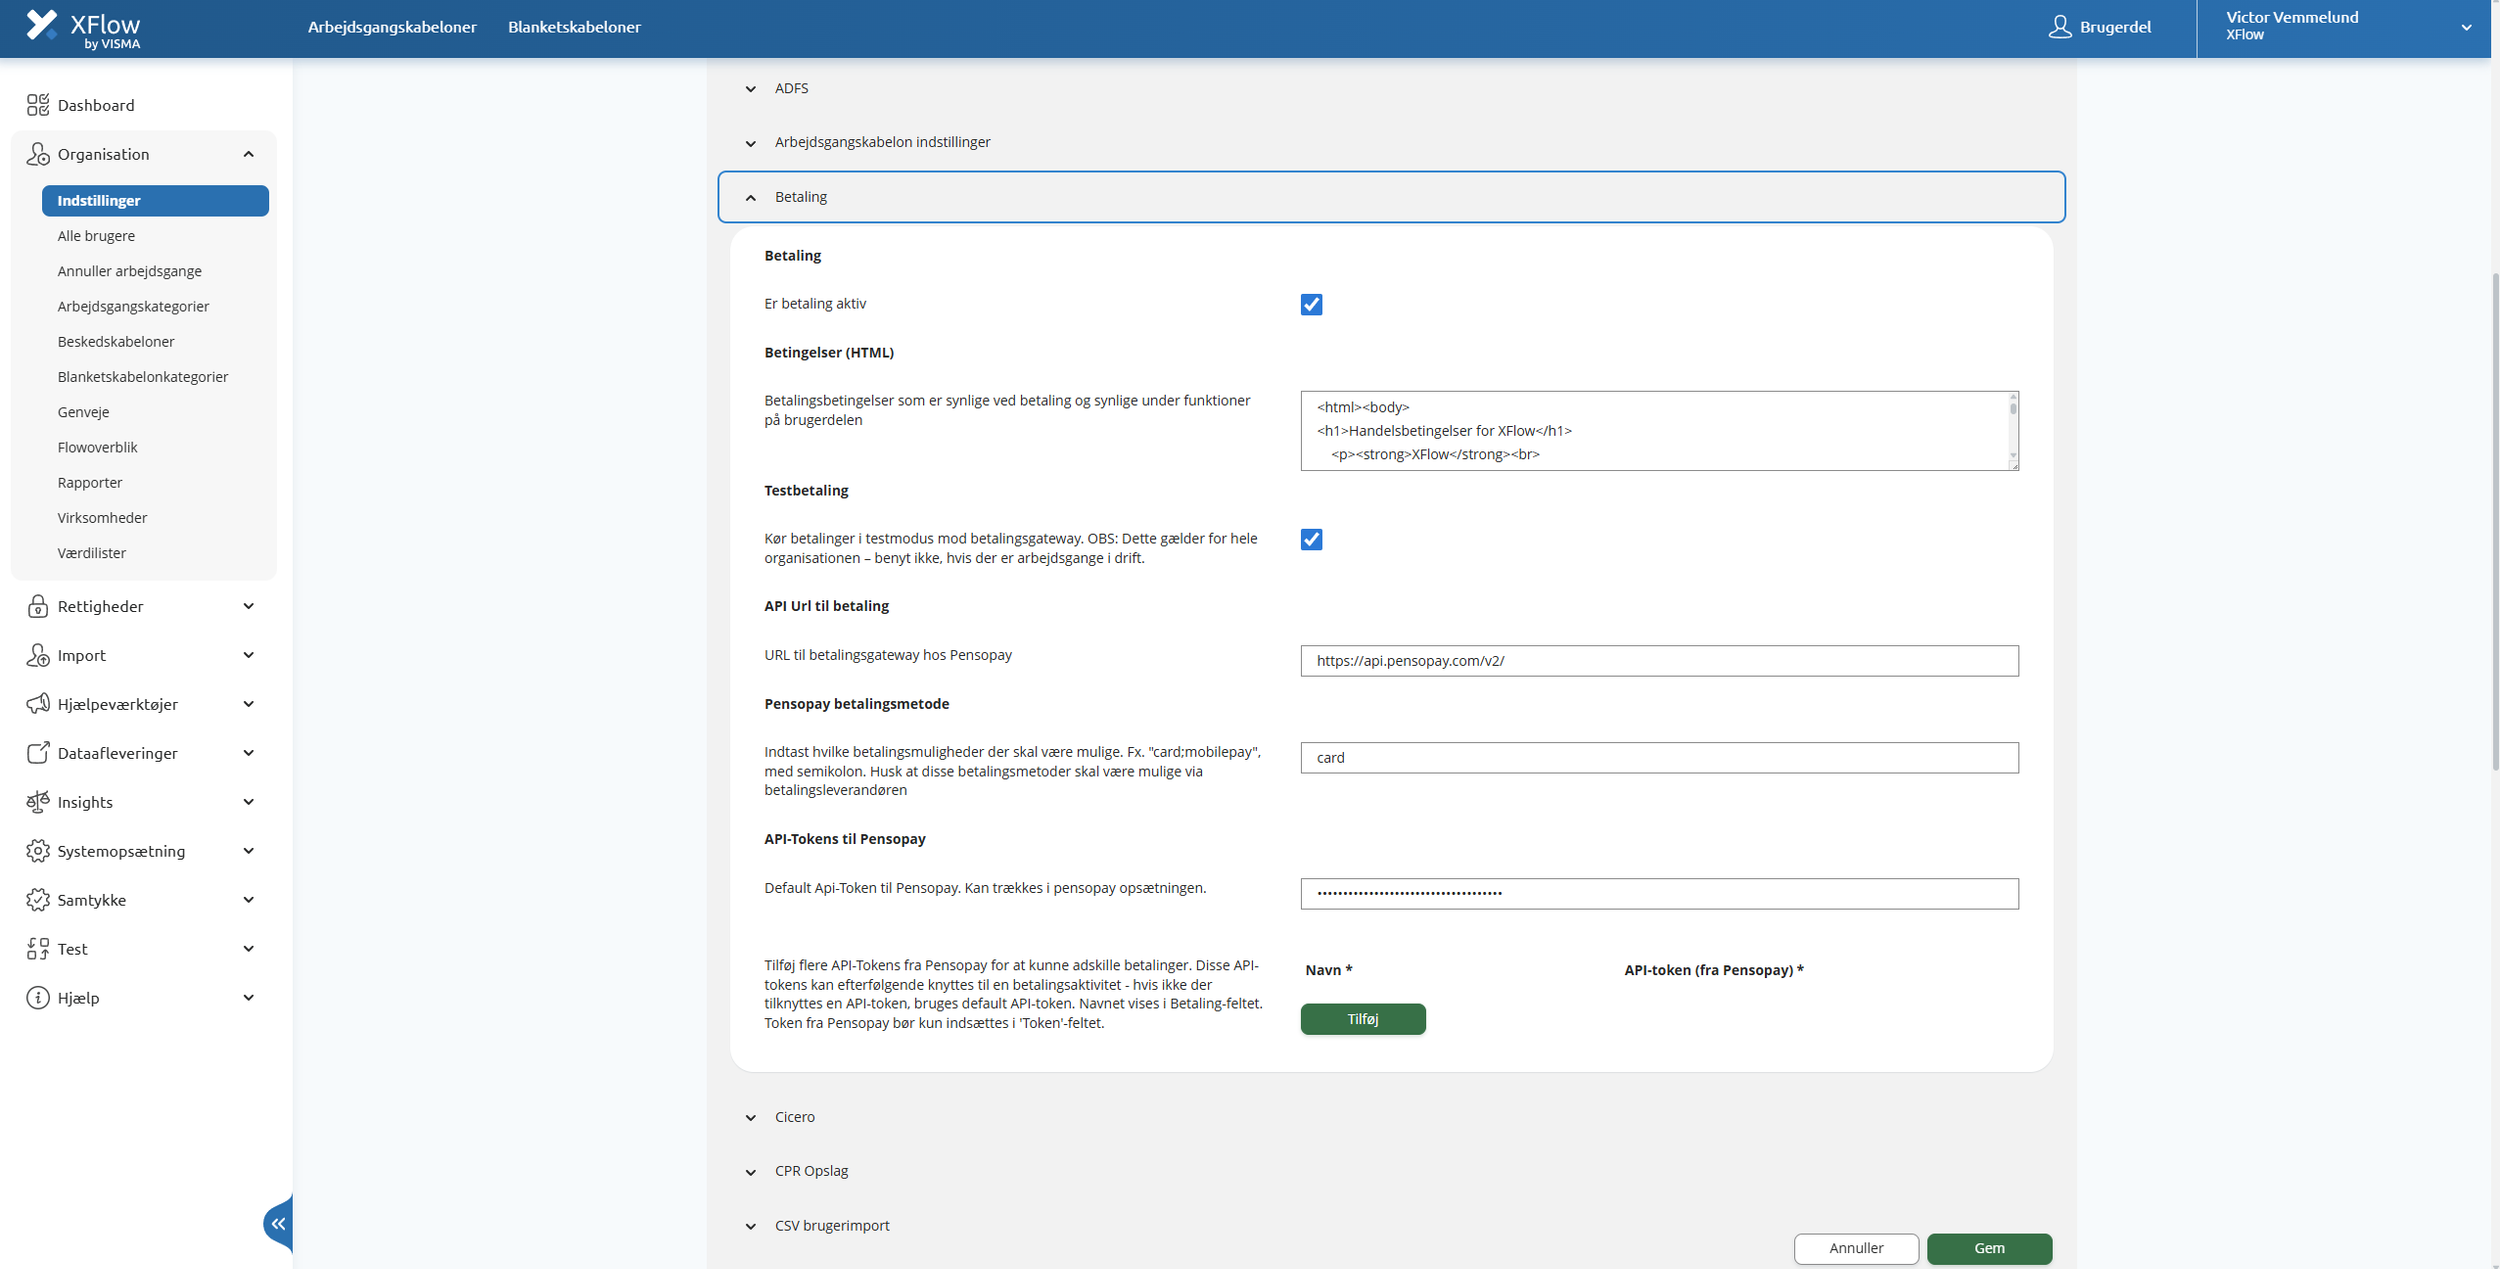Click the Hjælpeværktøjer megaphone icon

pos(38,704)
